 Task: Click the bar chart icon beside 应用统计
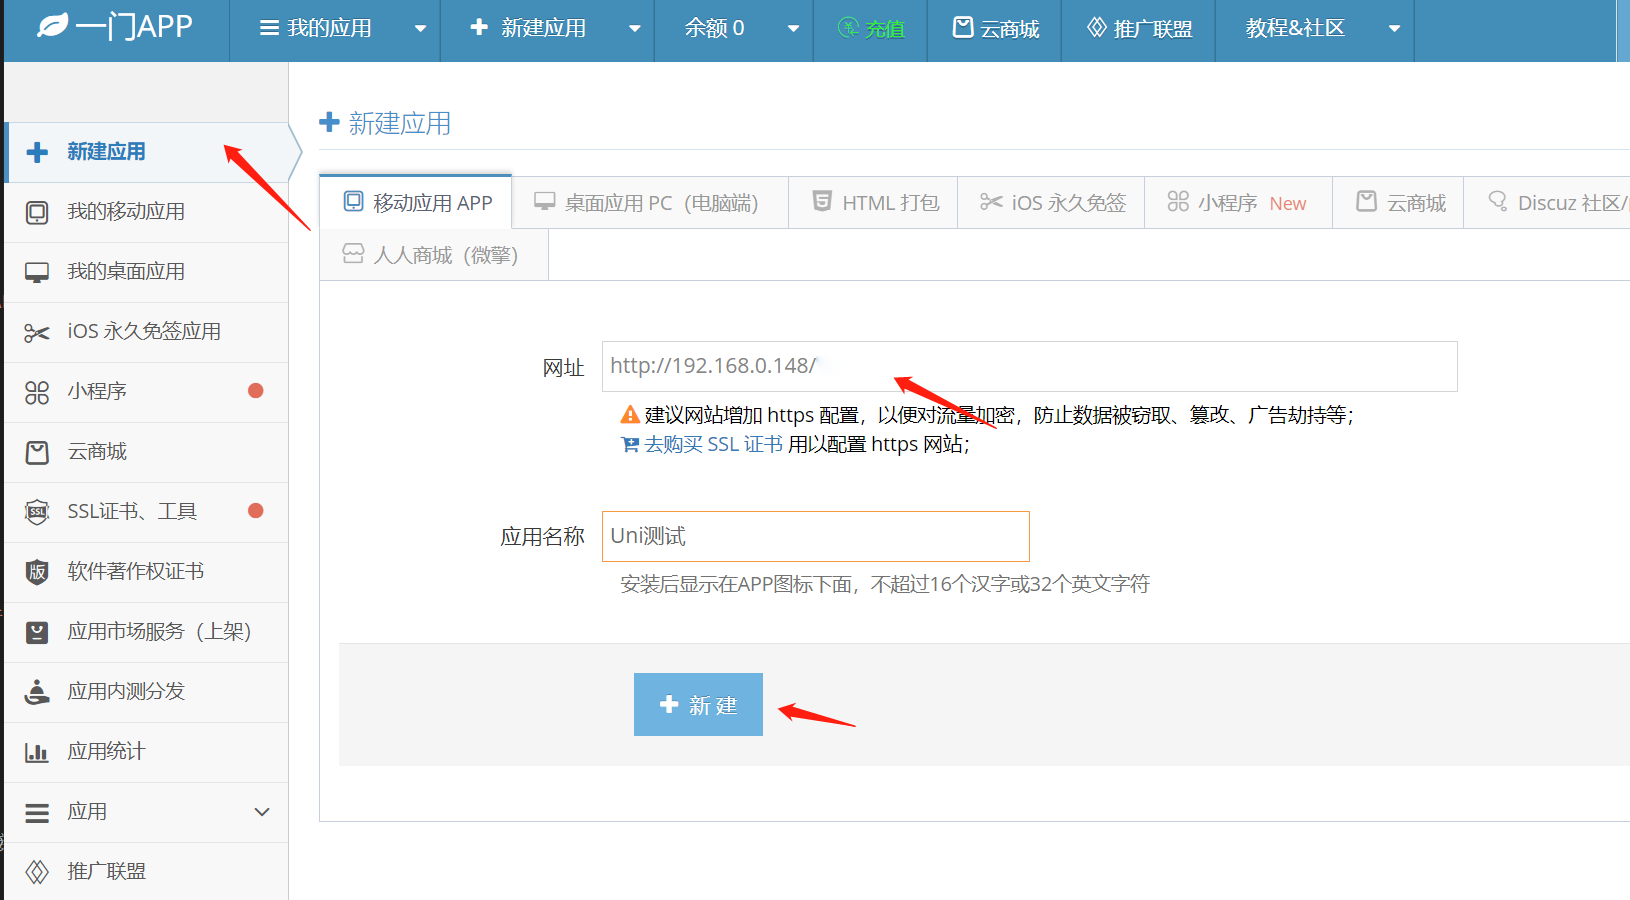[x=37, y=752]
